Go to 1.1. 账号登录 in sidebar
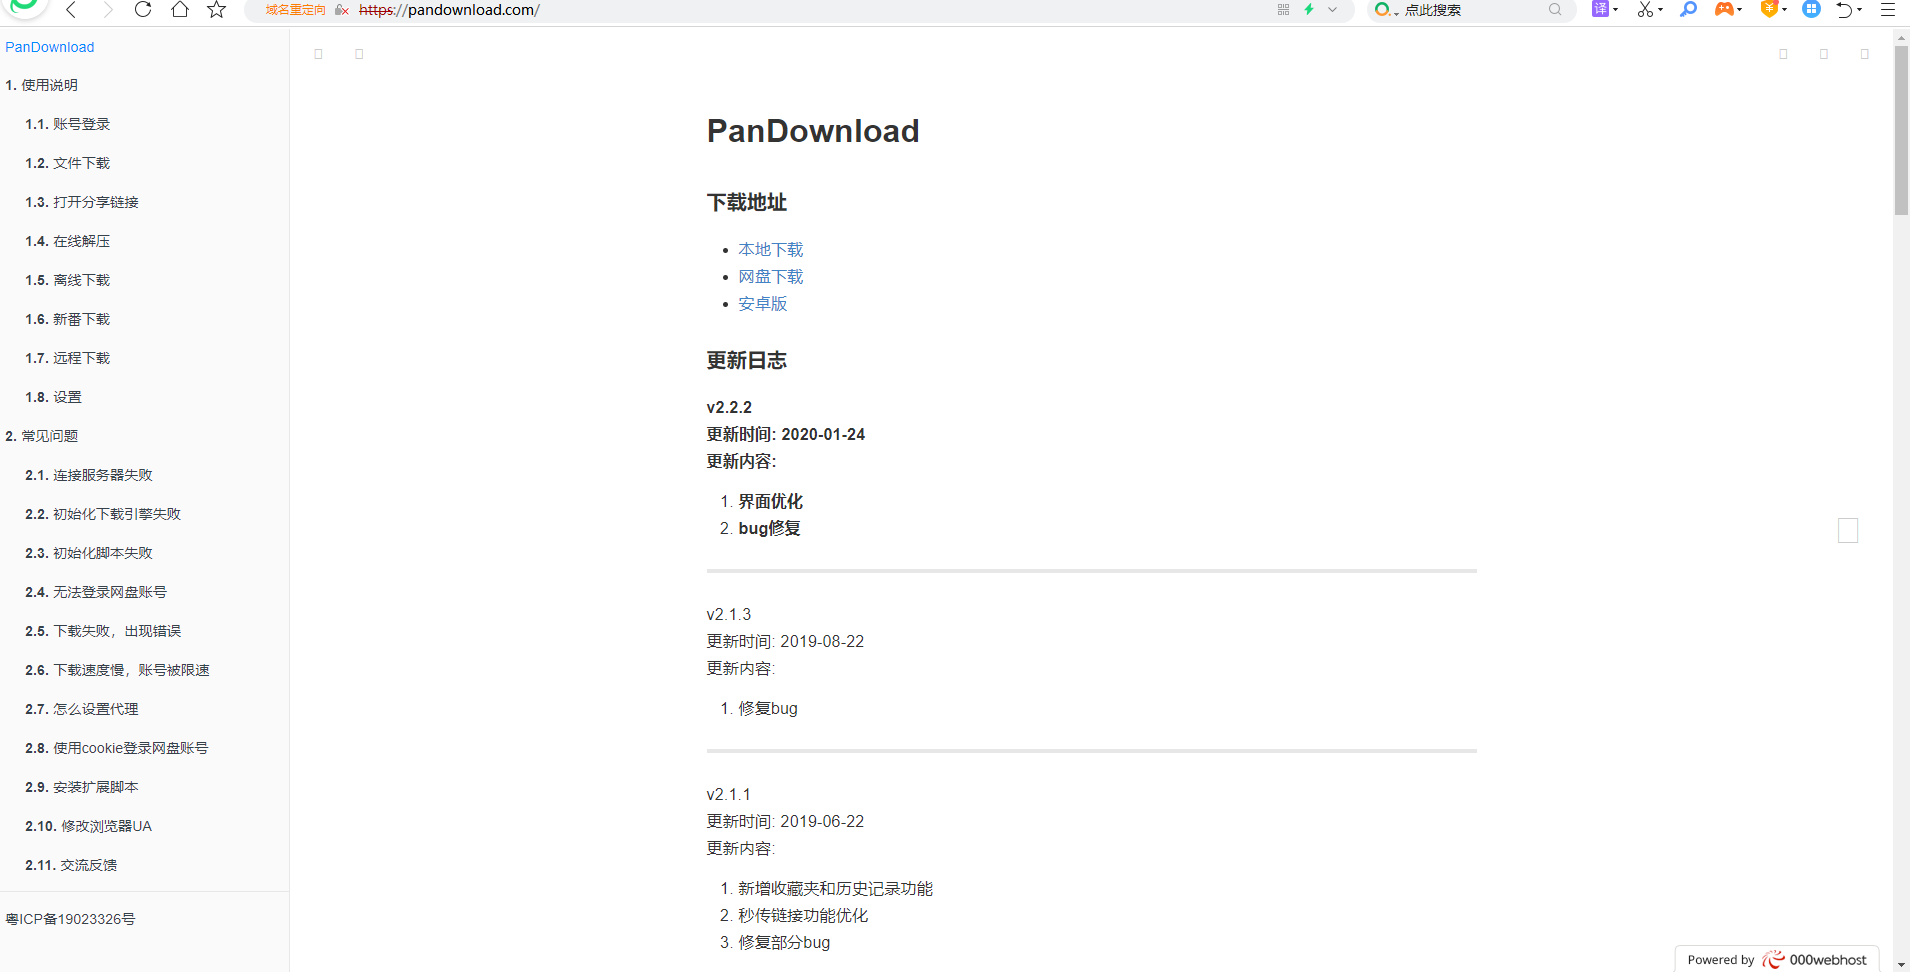1910x972 pixels. tap(68, 124)
